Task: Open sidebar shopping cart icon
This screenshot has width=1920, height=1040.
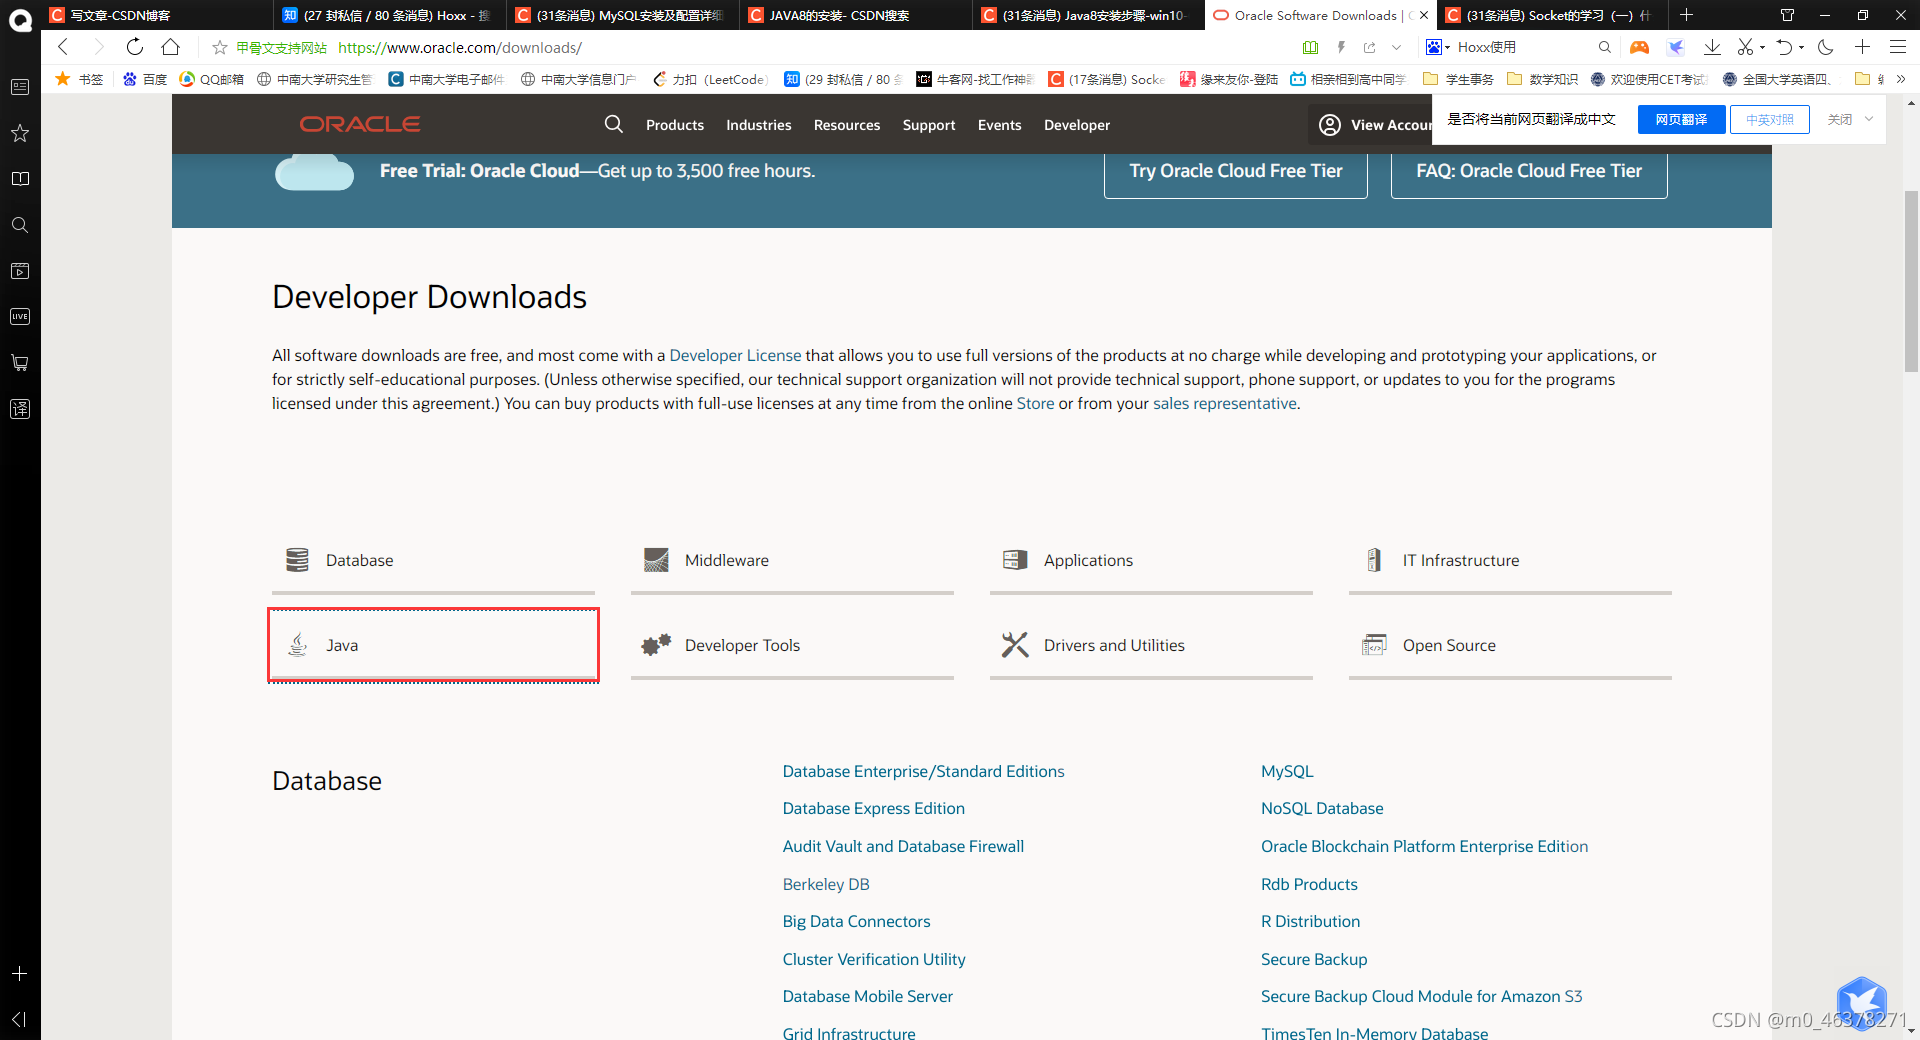Action: coord(20,363)
